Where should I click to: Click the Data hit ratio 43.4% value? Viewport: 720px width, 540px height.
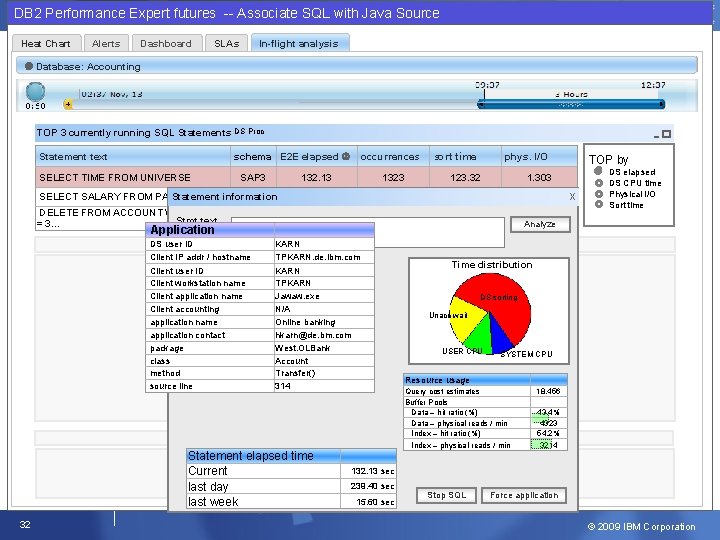tap(548, 412)
